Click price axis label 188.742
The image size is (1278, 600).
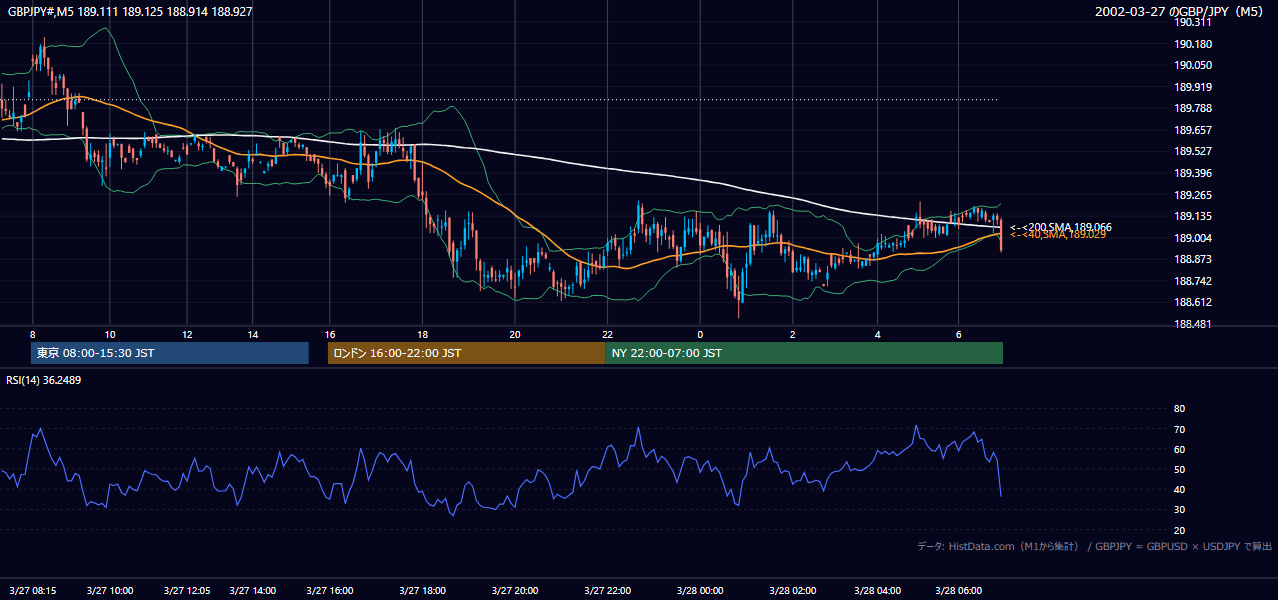tap(1192, 281)
